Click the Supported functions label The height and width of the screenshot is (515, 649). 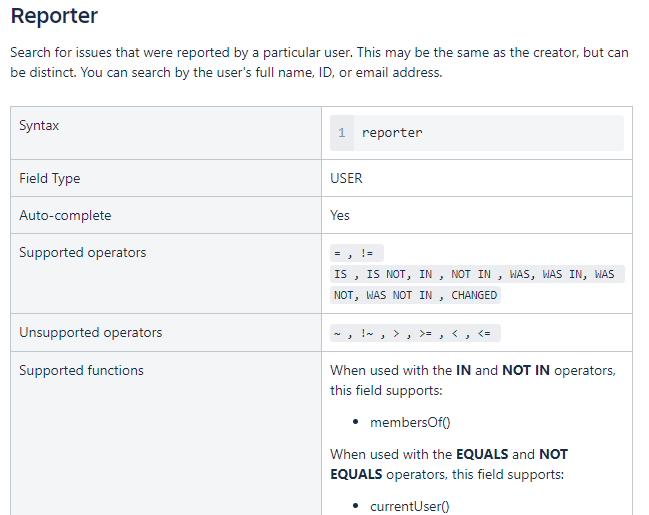(82, 370)
